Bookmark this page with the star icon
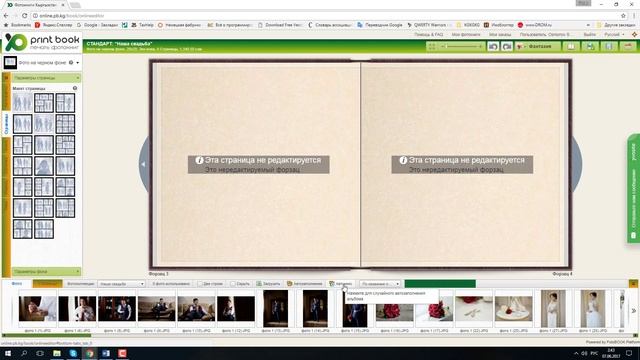The width and height of the screenshot is (640, 360). (623, 16)
